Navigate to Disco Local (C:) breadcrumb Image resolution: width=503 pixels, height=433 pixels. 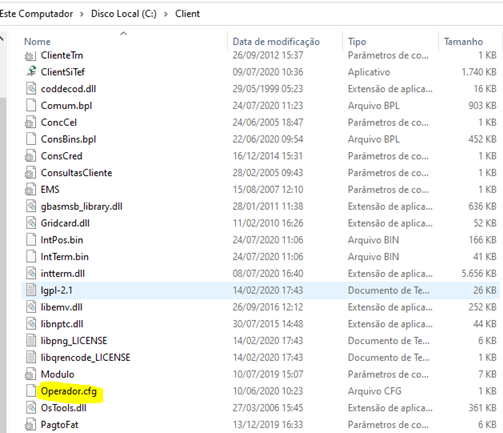pyautogui.click(x=124, y=14)
